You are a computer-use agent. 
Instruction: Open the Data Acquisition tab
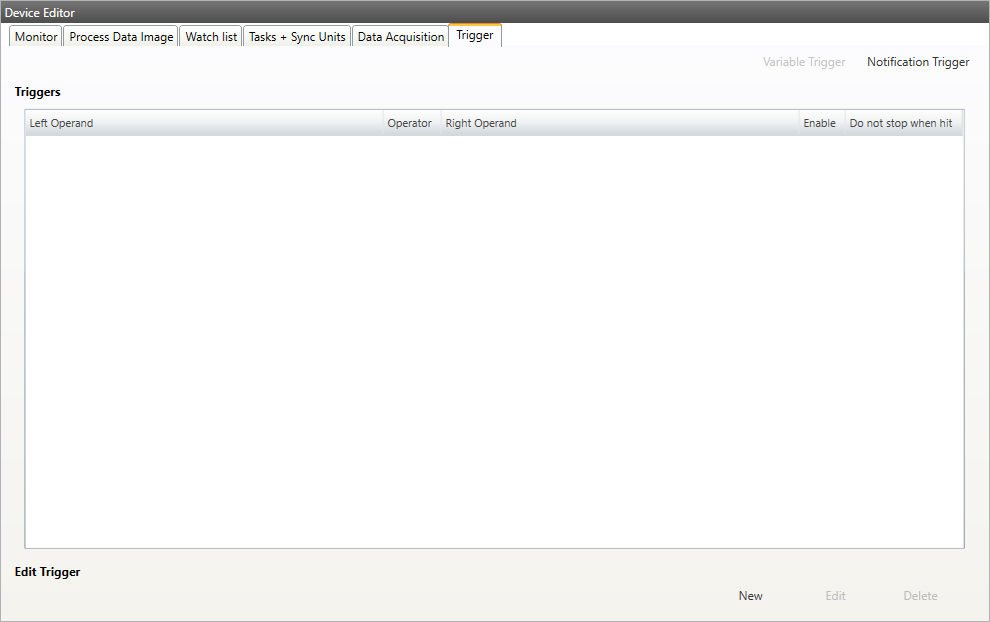[x=400, y=37]
